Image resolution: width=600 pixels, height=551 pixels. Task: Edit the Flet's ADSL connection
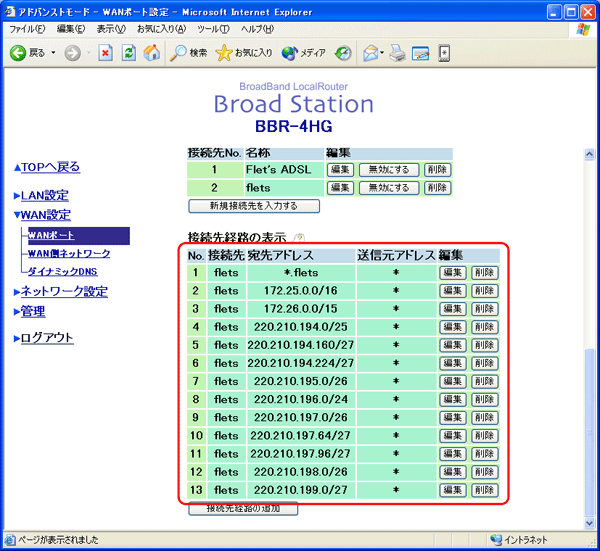pos(340,170)
